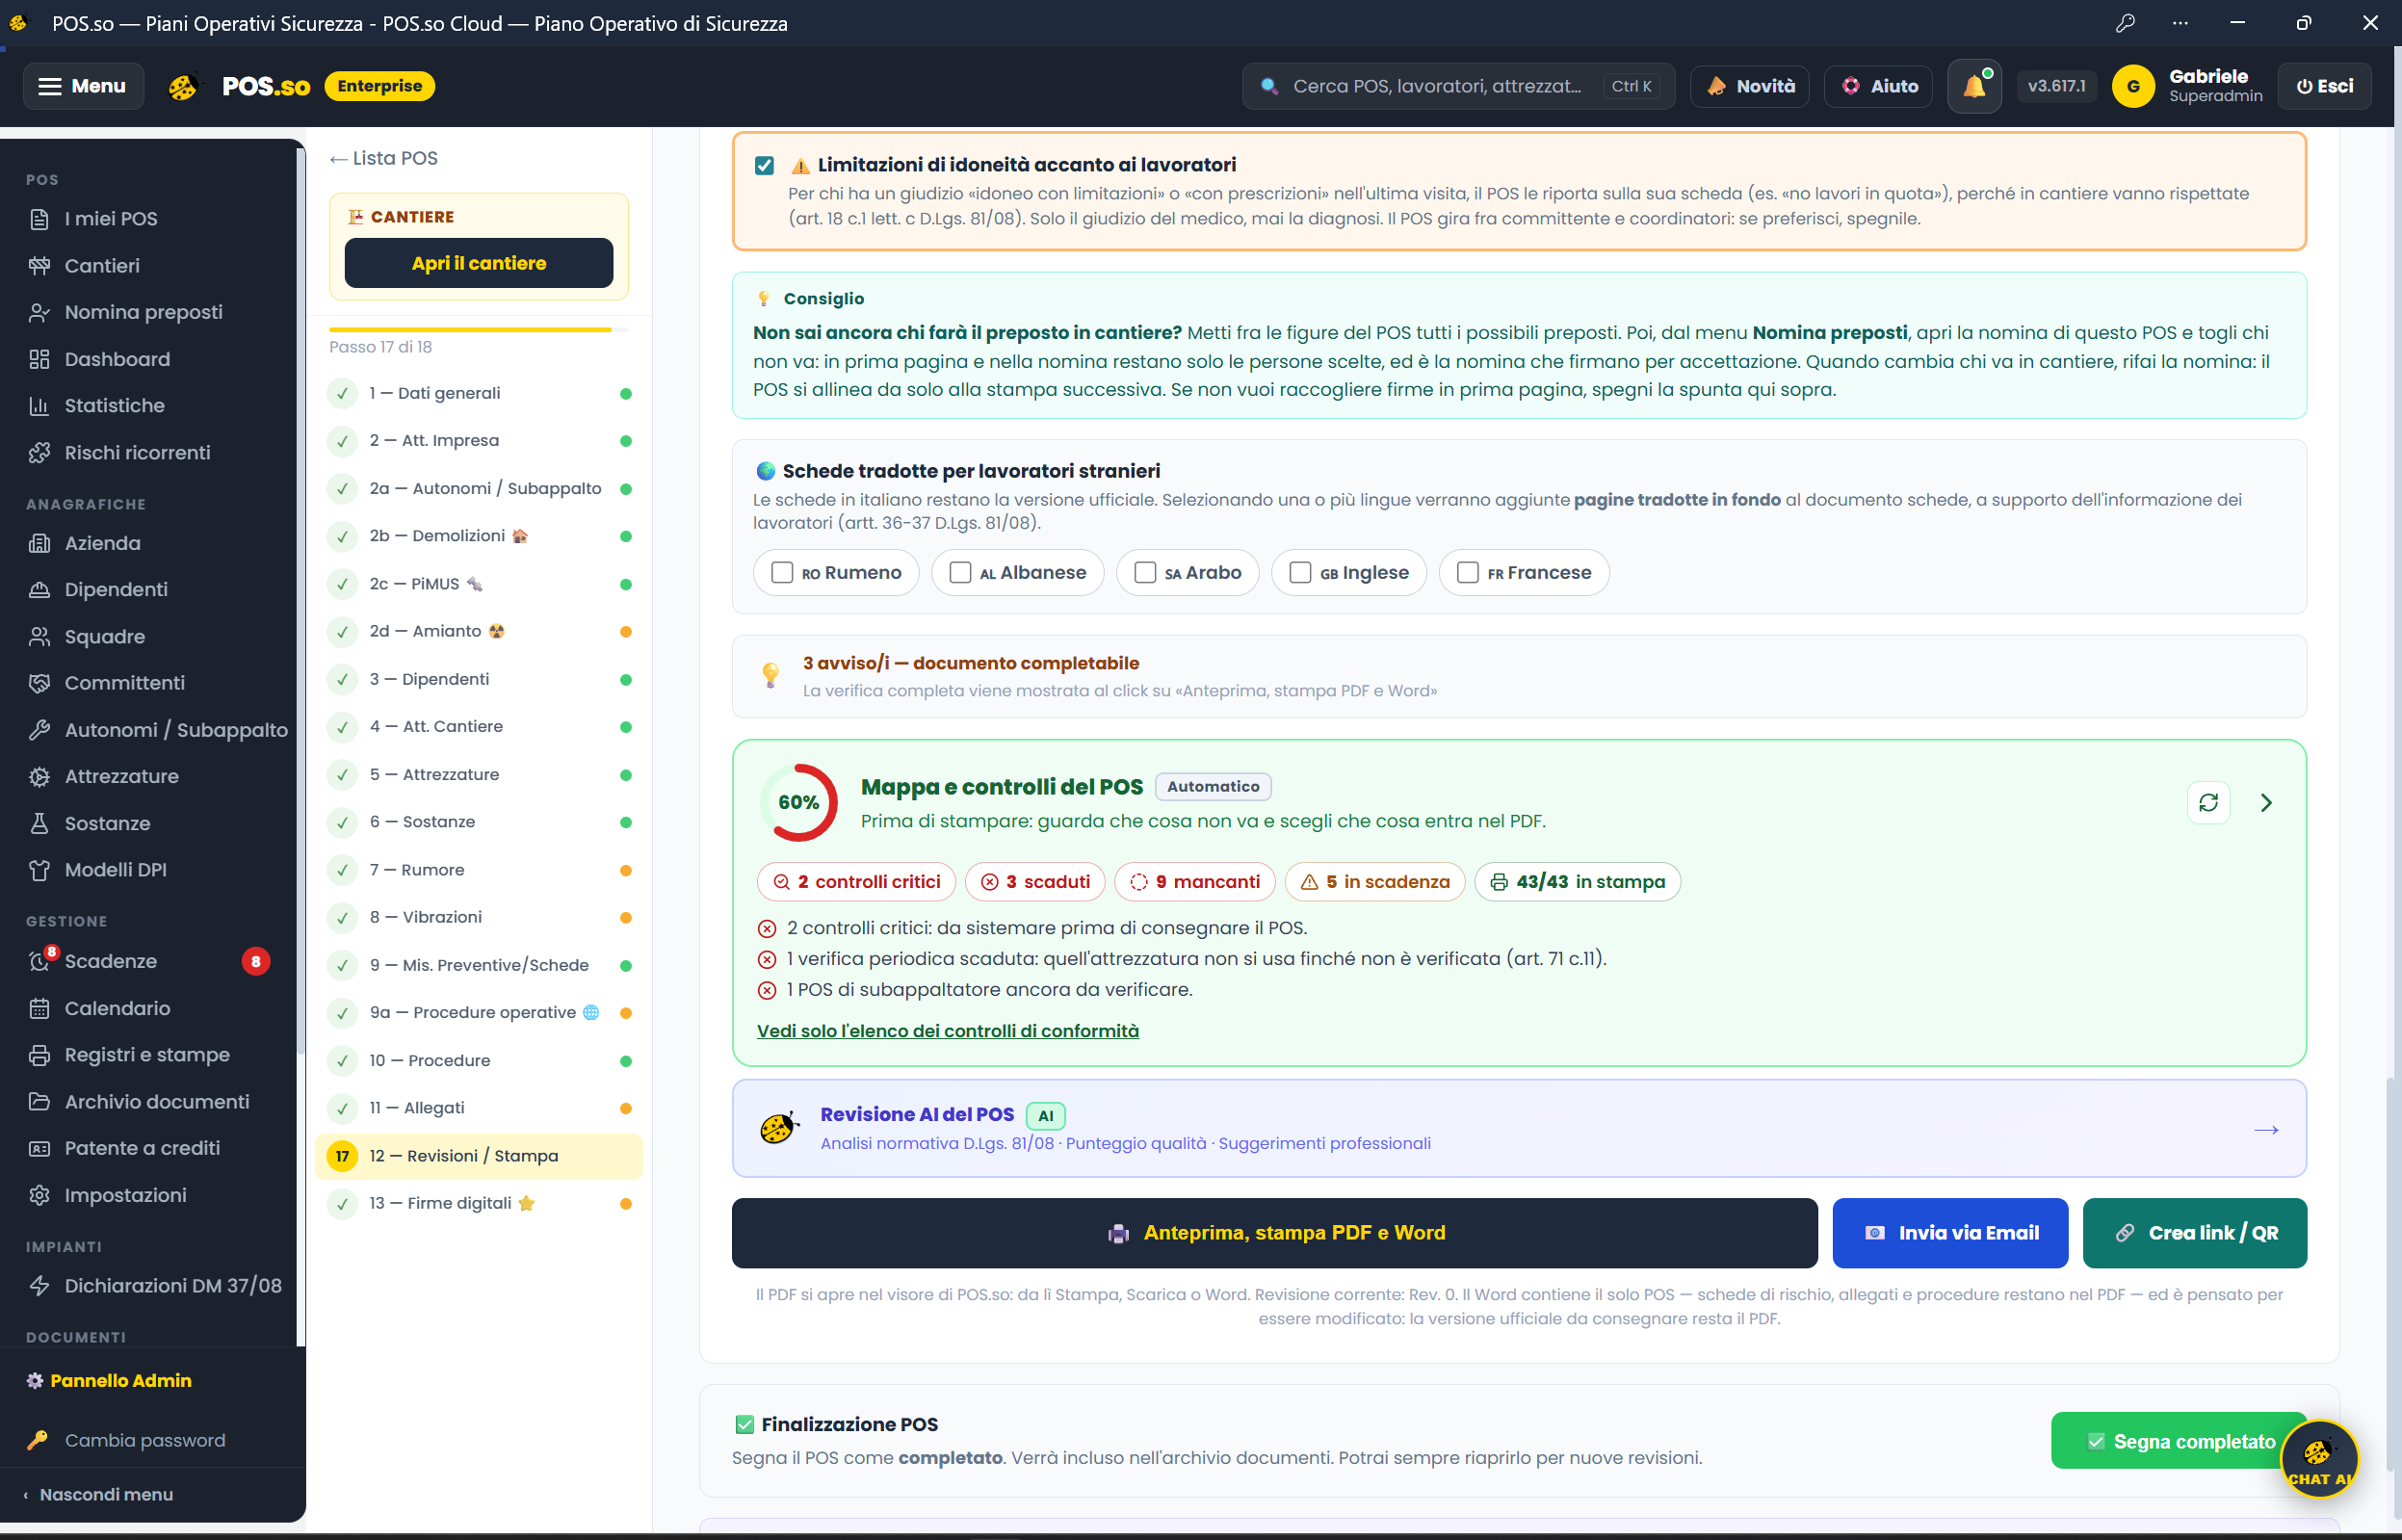The height and width of the screenshot is (1540, 2402).
Task: Go to step 9a — Procedure operative
Action: (479, 1012)
